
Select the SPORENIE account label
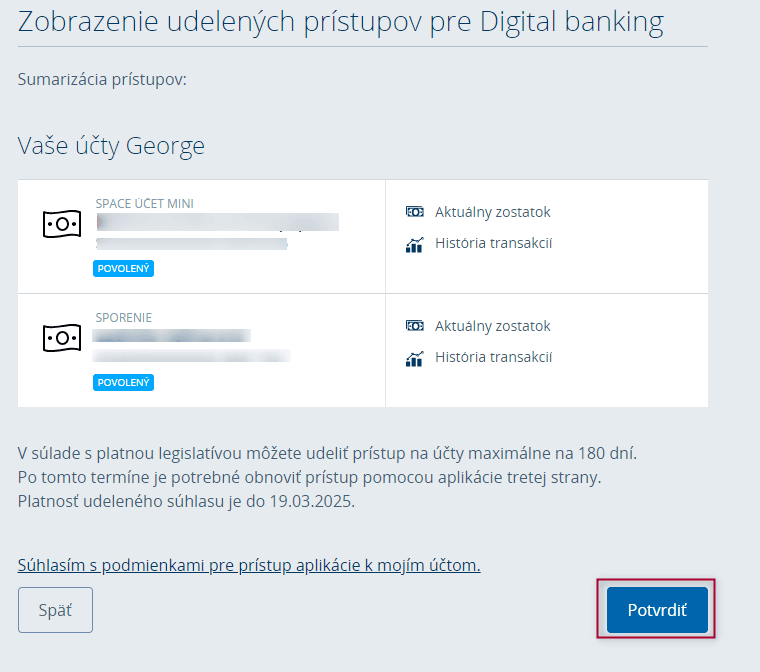(123, 317)
